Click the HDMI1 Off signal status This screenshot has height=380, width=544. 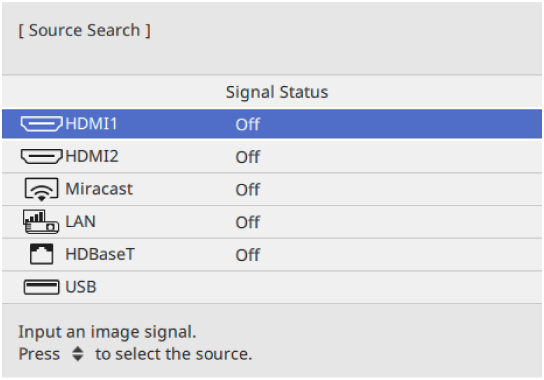248,124
